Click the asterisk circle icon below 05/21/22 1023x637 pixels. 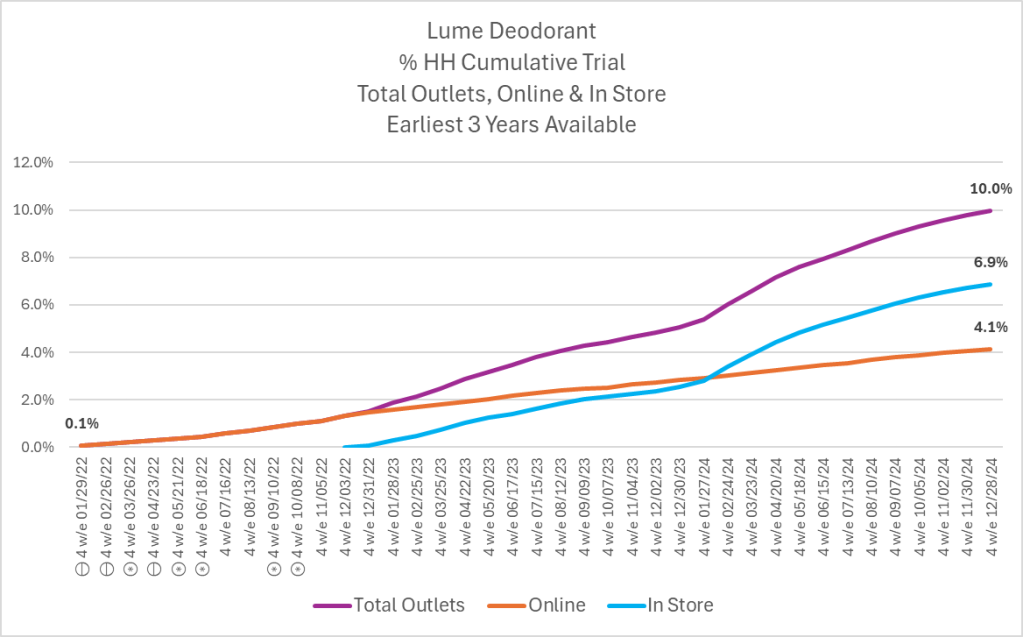pos(178,569)
